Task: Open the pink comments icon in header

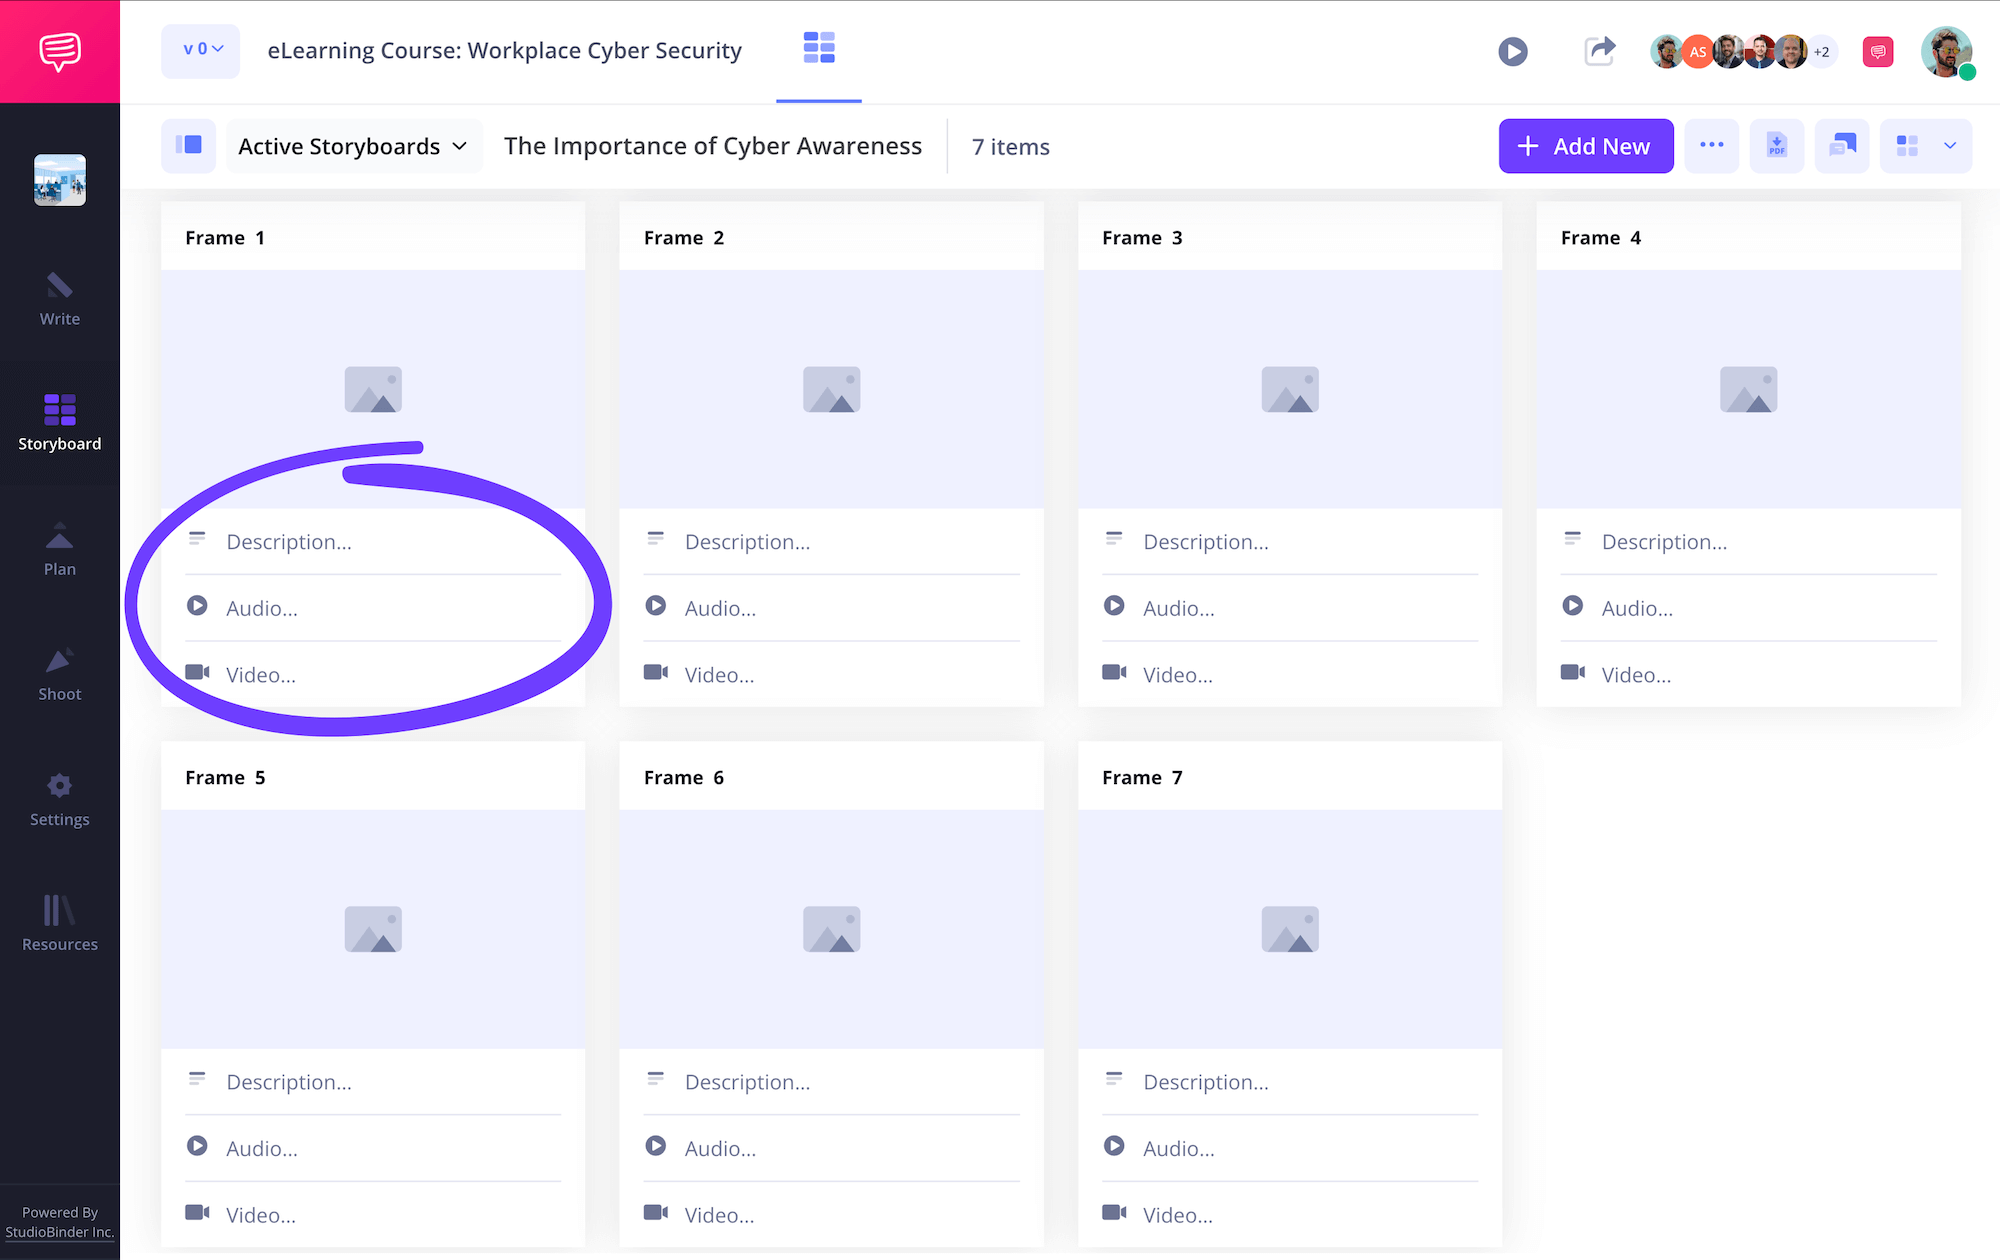Action: 1877,51
